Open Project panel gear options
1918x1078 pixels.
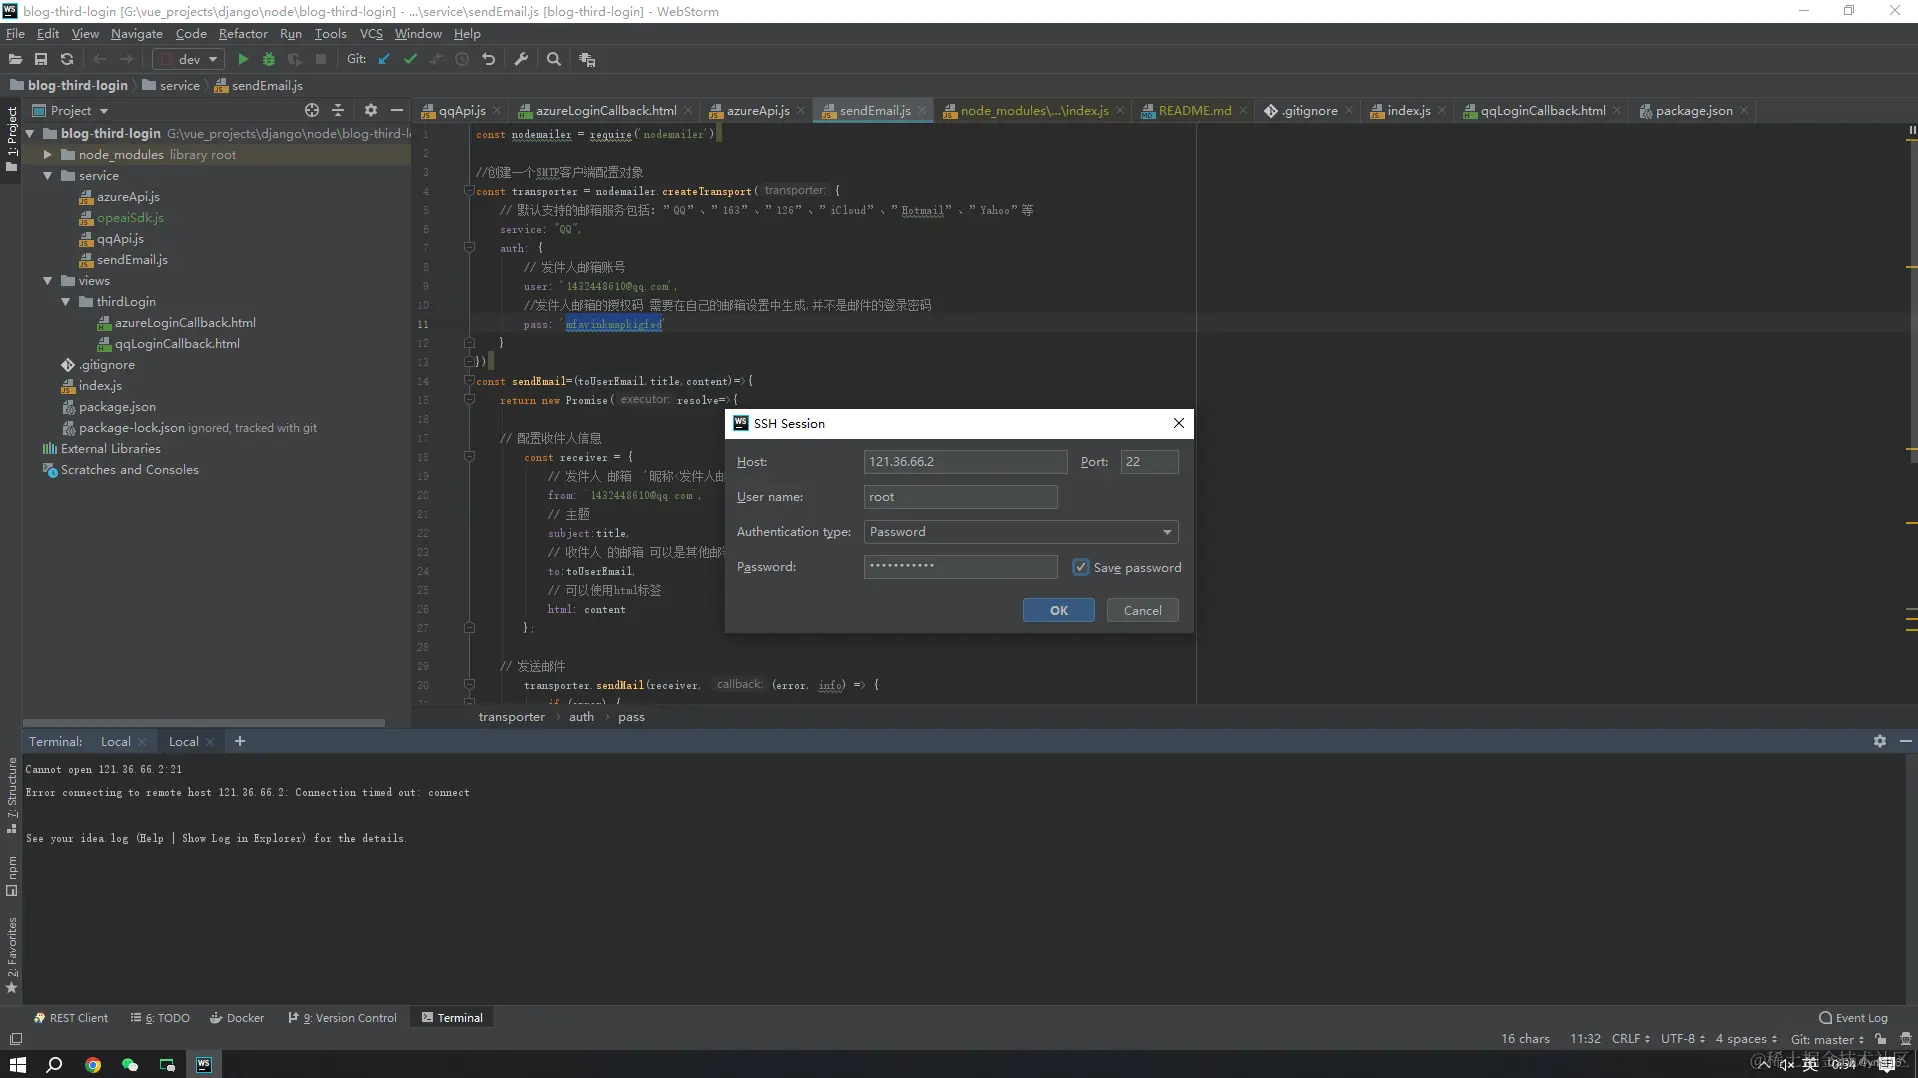pos(371,110)
